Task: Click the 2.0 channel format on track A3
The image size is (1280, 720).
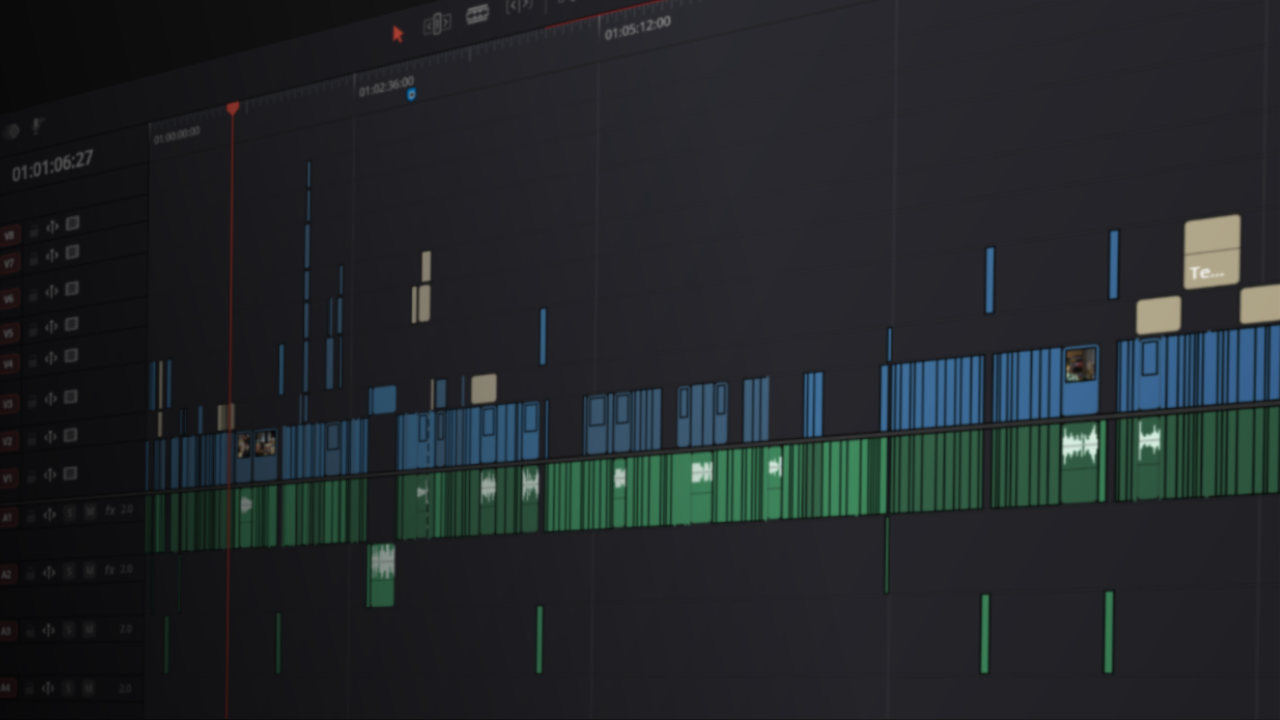Action: [124, 626]
